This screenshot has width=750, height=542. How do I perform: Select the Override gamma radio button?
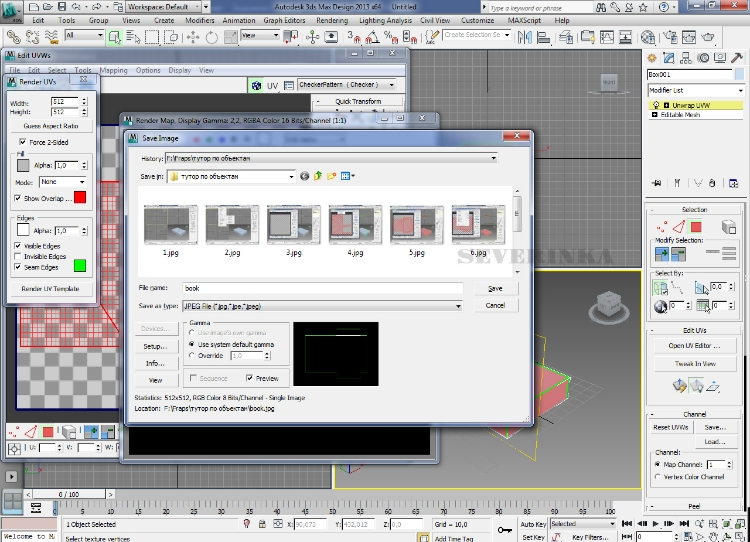pos(192,355)
